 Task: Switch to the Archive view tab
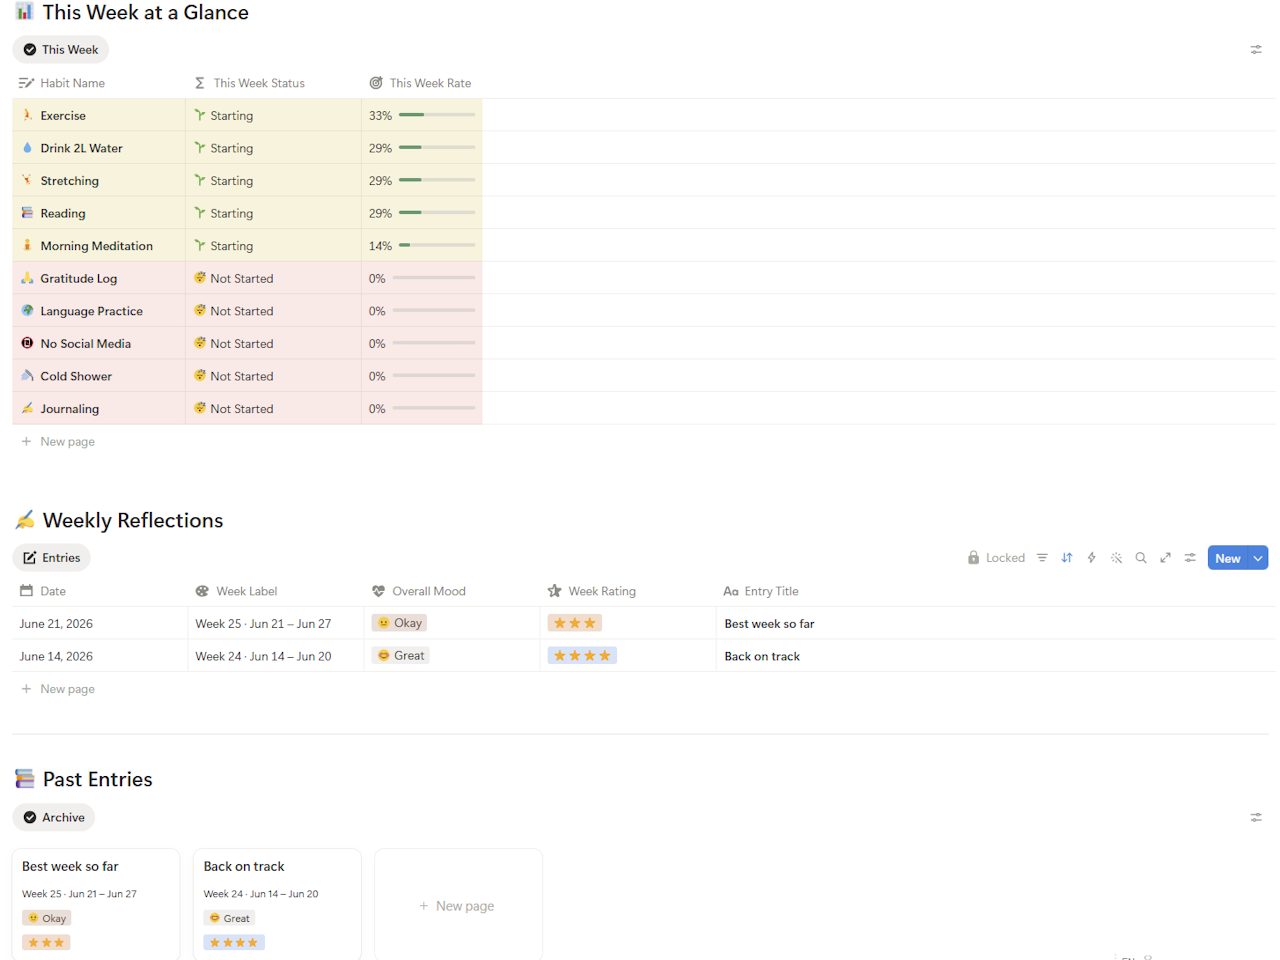[x=53, y=817]
